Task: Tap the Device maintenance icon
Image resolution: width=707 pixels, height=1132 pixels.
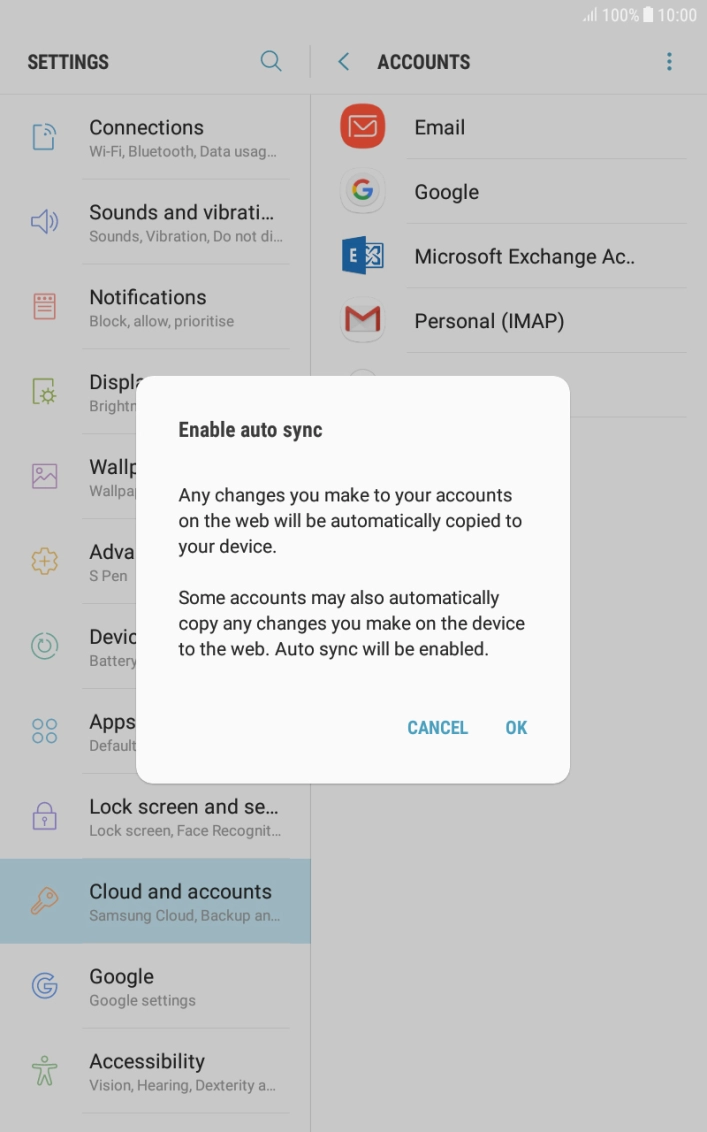Action: coord(45,646)
